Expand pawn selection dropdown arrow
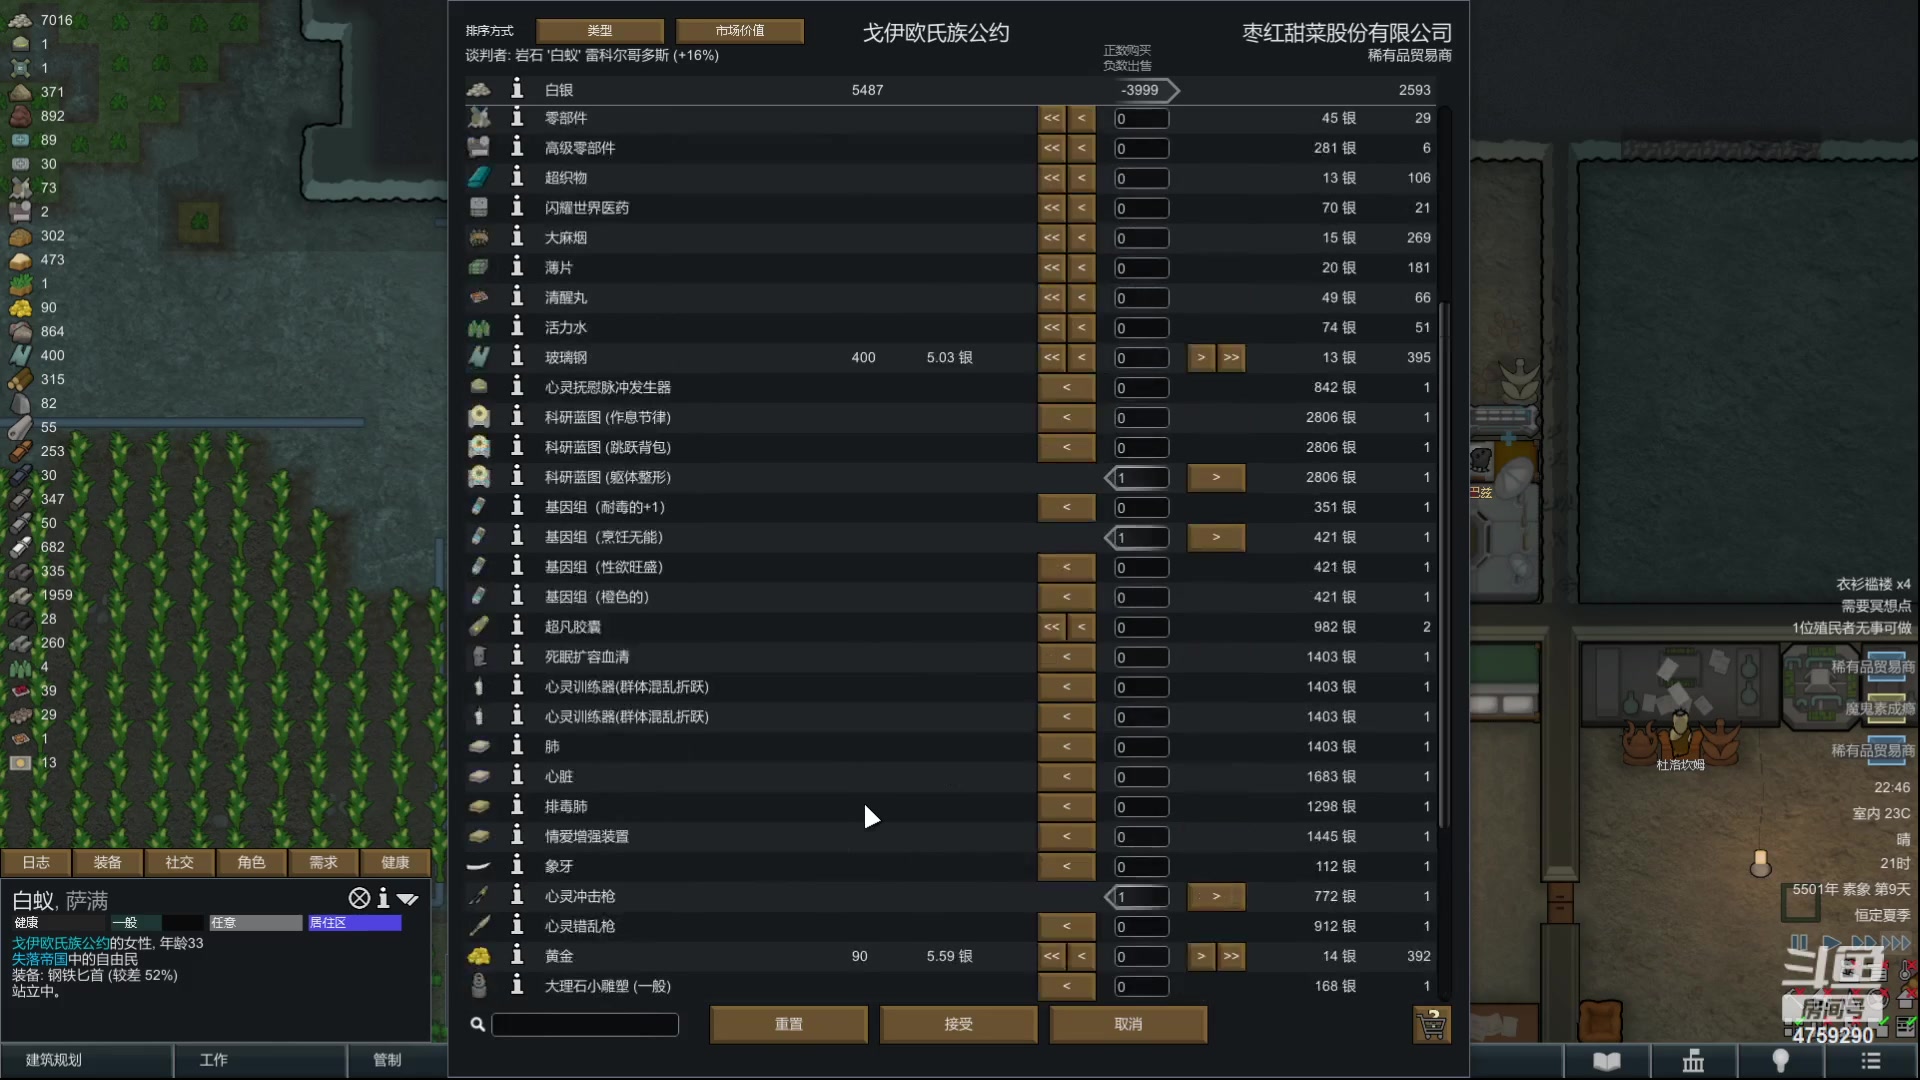The width and height of the screenshot is (1920, 1080). tap(408, 899)
